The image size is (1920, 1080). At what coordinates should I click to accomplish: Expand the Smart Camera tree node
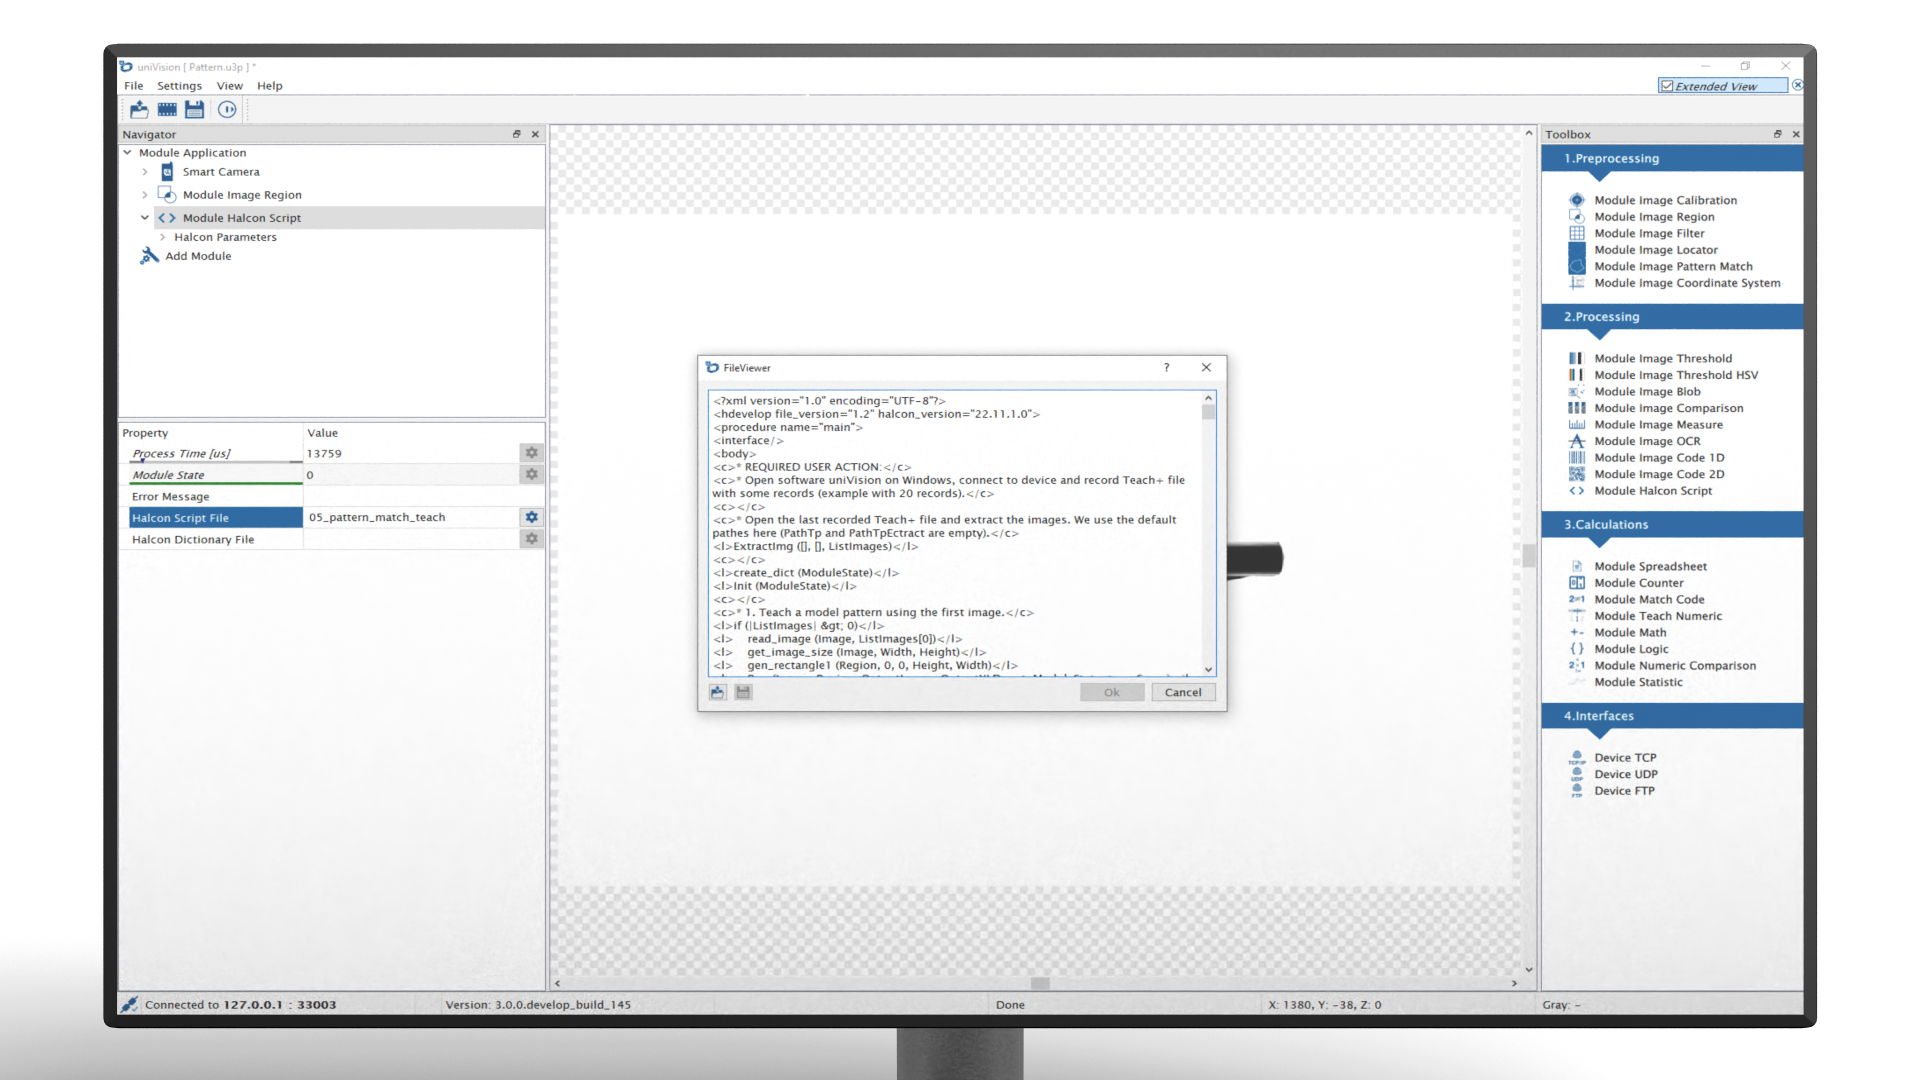(x=145, y=172)
